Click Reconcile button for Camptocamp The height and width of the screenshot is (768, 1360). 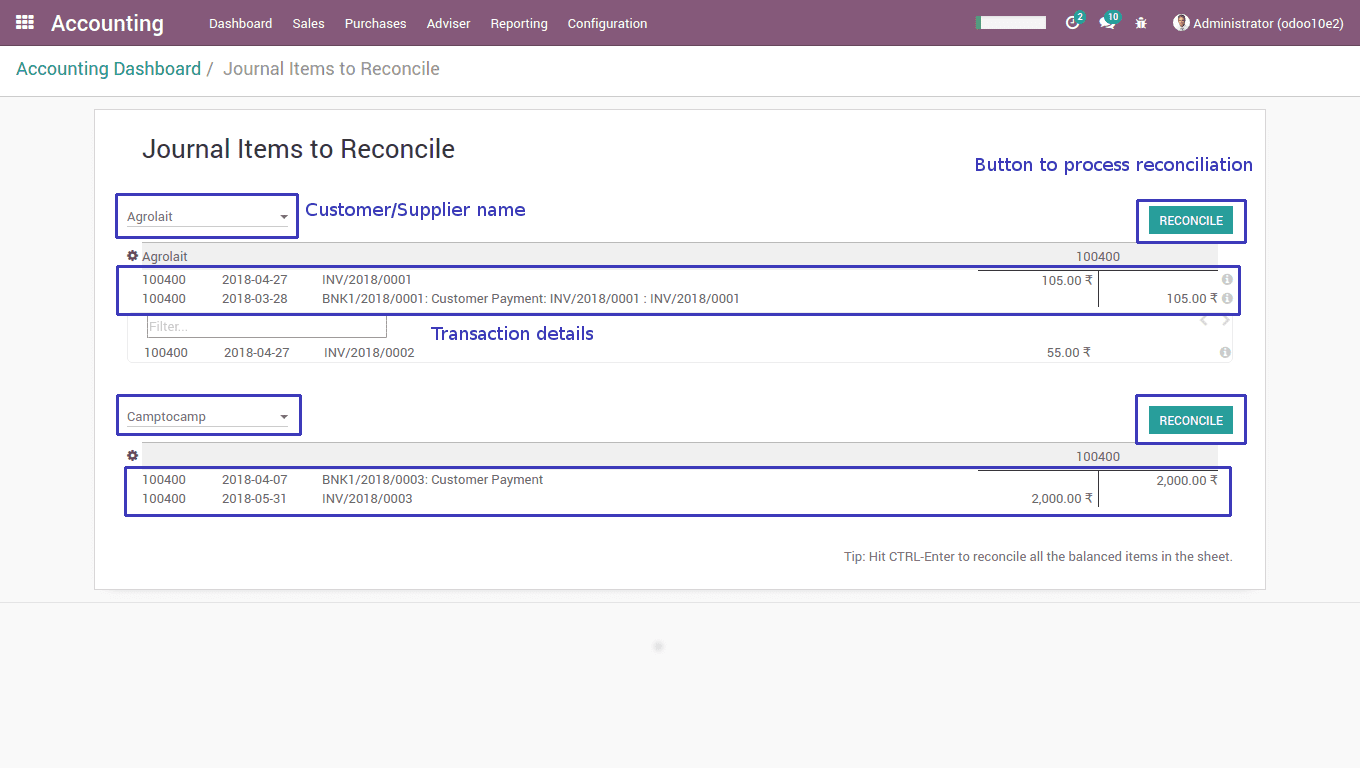coord(1190,421)
